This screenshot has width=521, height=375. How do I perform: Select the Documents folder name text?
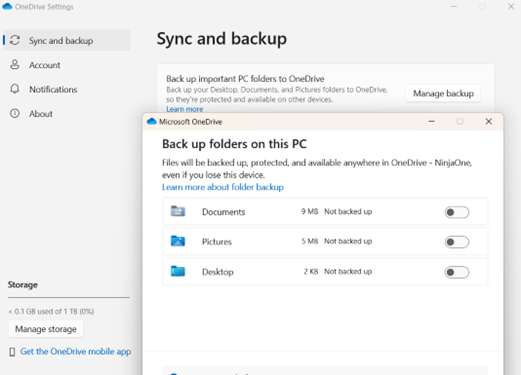[223, 212]
